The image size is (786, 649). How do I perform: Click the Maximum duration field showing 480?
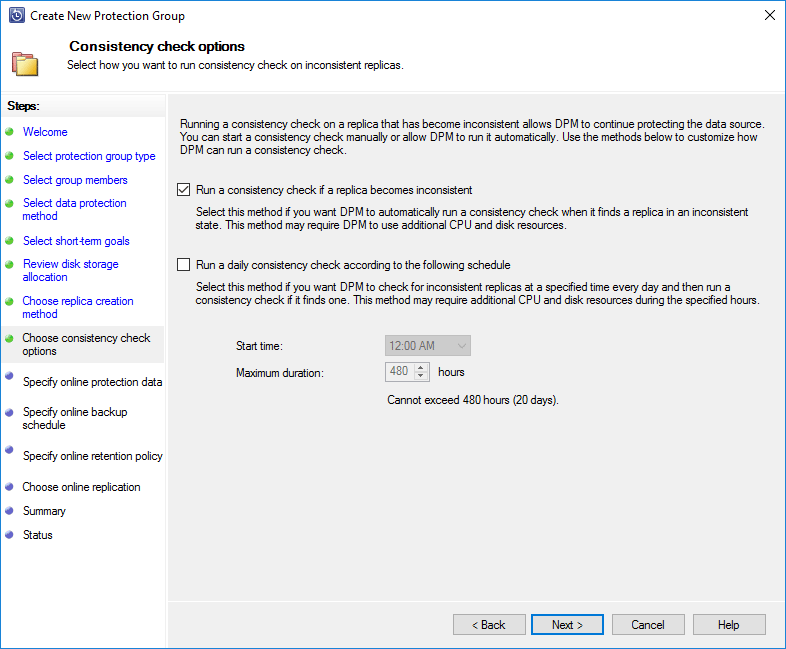[x=400, y=371]
